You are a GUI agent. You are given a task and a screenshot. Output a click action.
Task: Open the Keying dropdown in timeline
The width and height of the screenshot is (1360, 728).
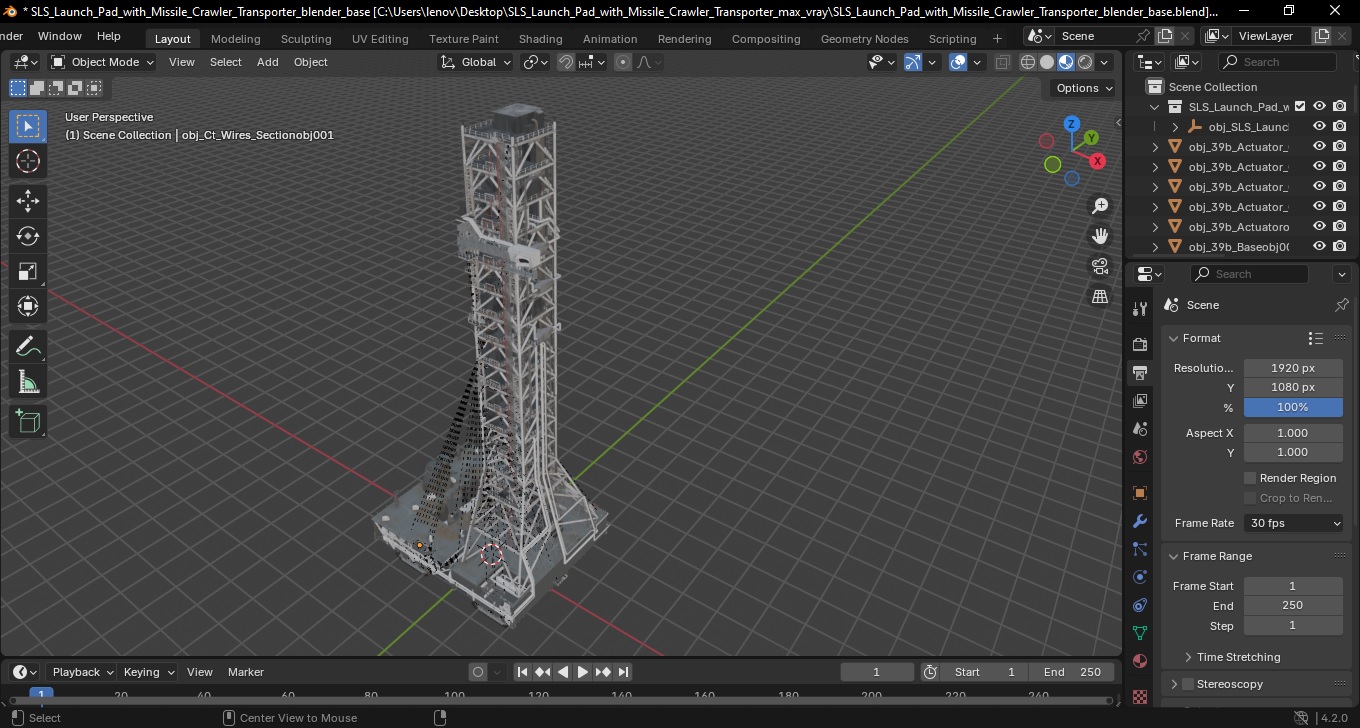[x=148, y=672]
